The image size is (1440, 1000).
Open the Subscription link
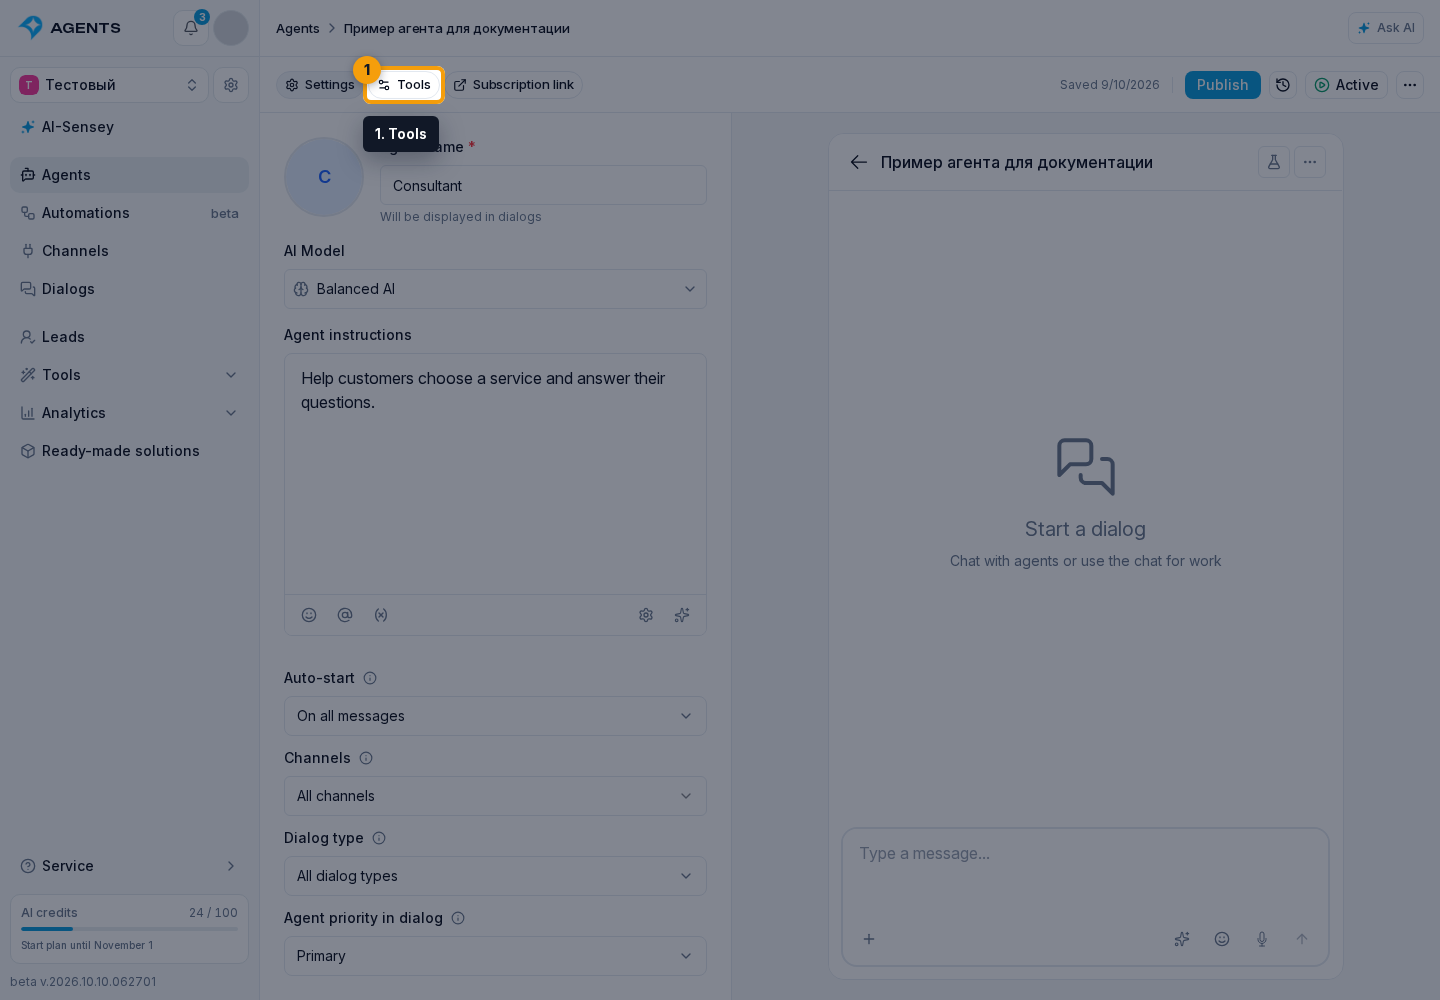point(514,85)
